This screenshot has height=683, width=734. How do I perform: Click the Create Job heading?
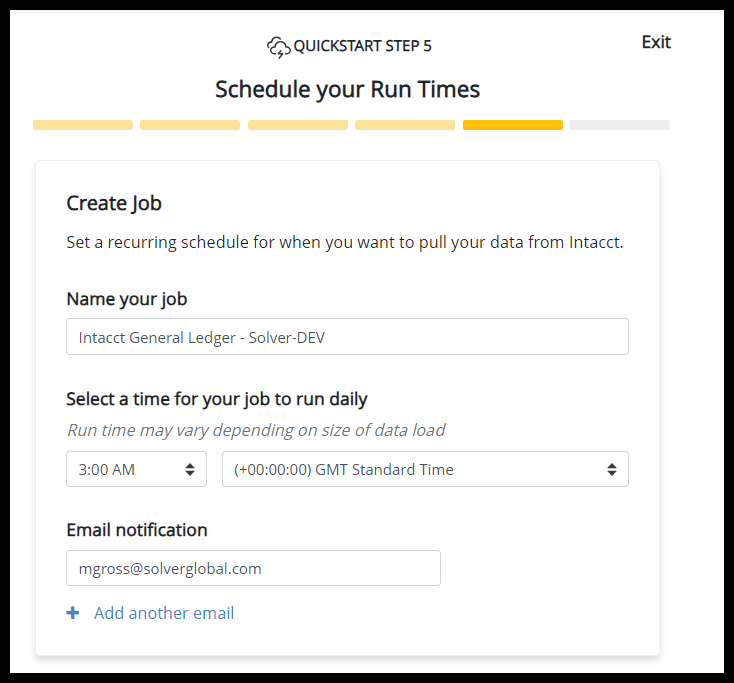(114, 203)
